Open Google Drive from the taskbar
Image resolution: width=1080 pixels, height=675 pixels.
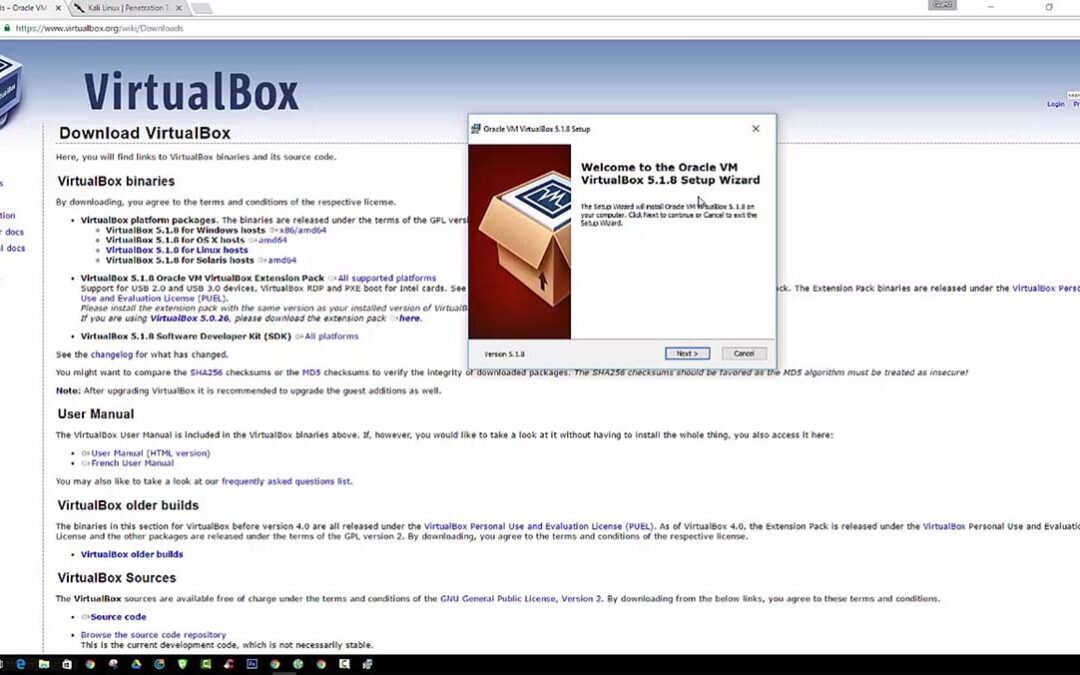(136, 663)
